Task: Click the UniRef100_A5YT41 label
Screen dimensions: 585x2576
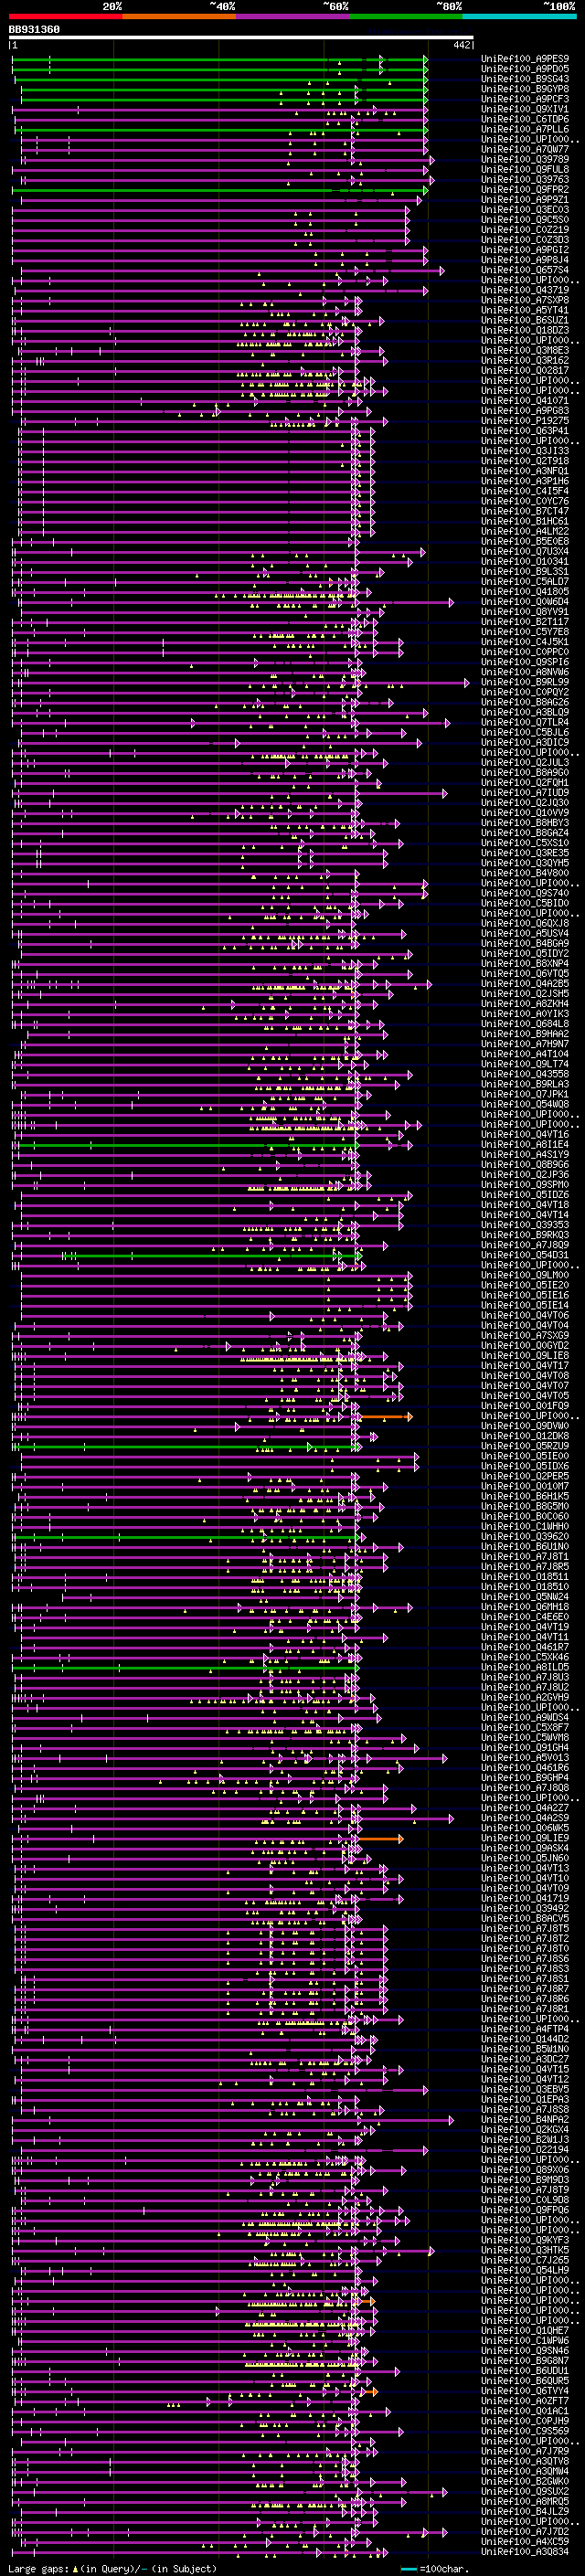Action: pos(525,311)
